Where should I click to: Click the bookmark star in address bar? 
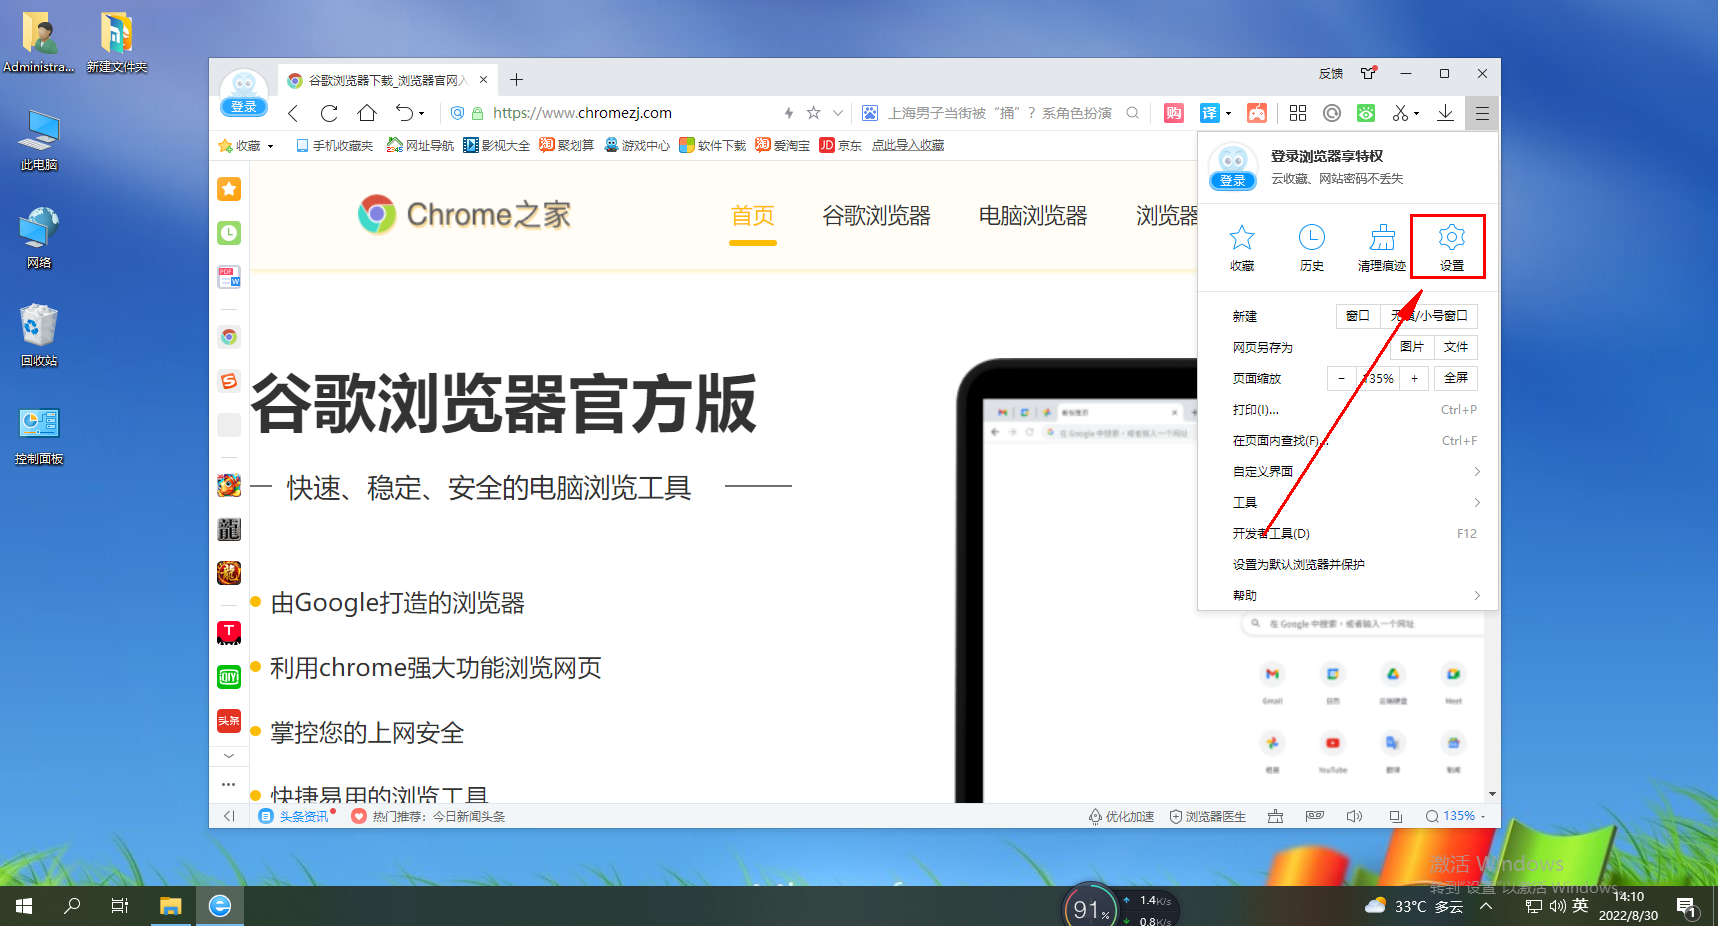[x=814, y=113]
